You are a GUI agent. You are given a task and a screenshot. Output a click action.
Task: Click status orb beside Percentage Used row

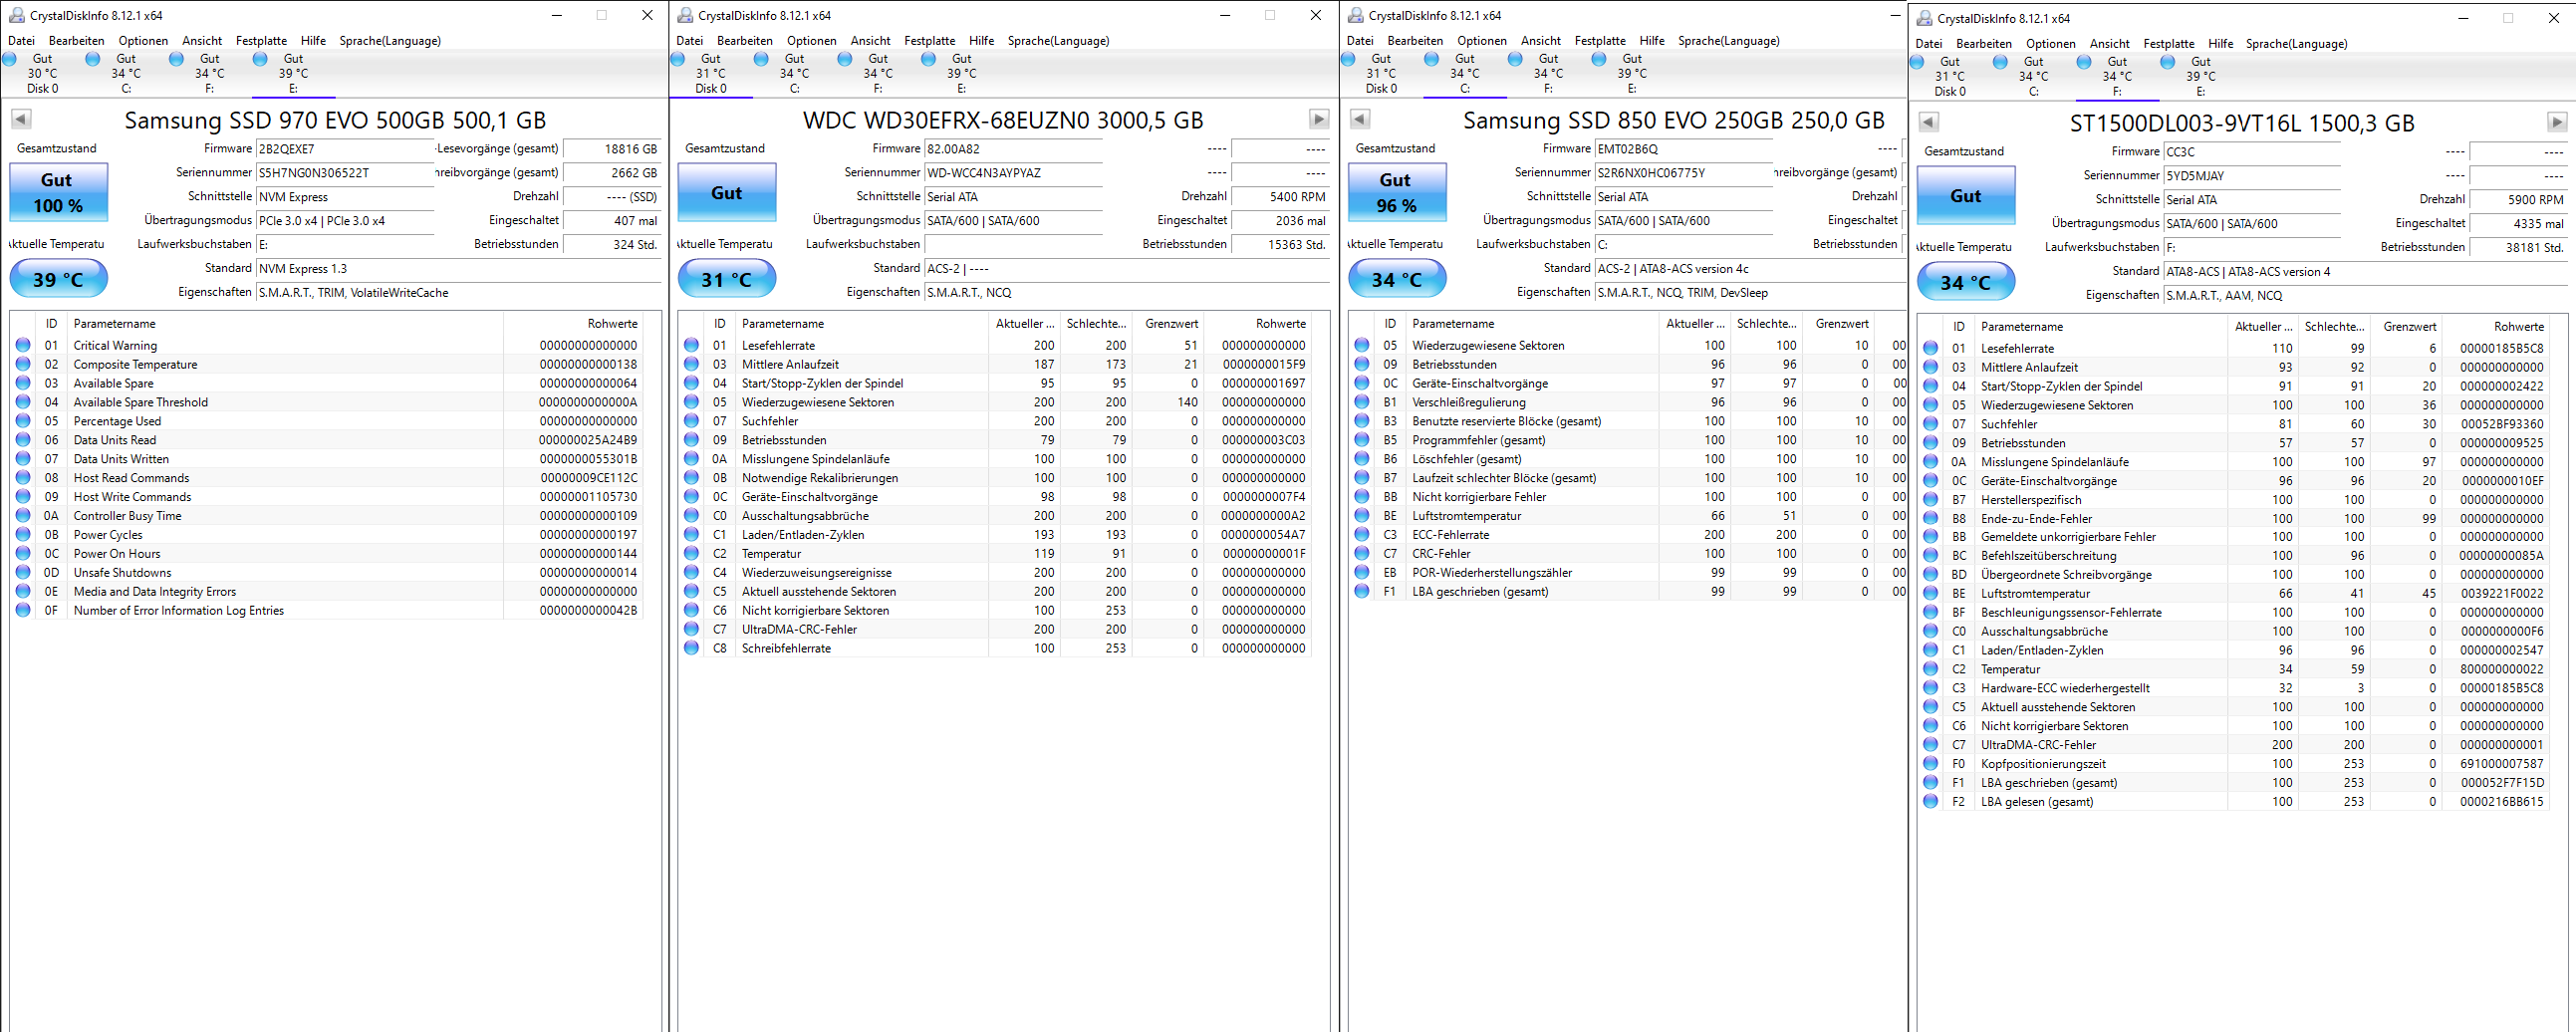click(x=23, y=421)
